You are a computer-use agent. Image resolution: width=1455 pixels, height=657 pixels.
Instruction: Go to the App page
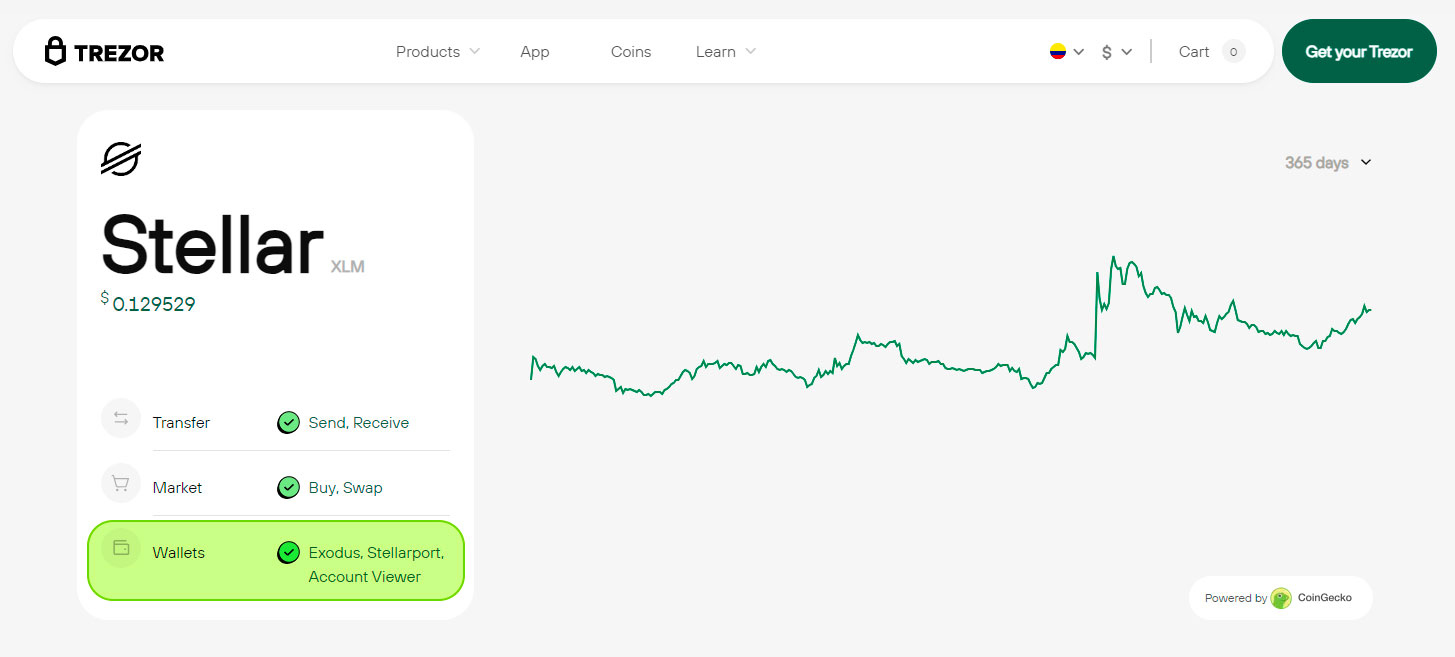point(535,52)
